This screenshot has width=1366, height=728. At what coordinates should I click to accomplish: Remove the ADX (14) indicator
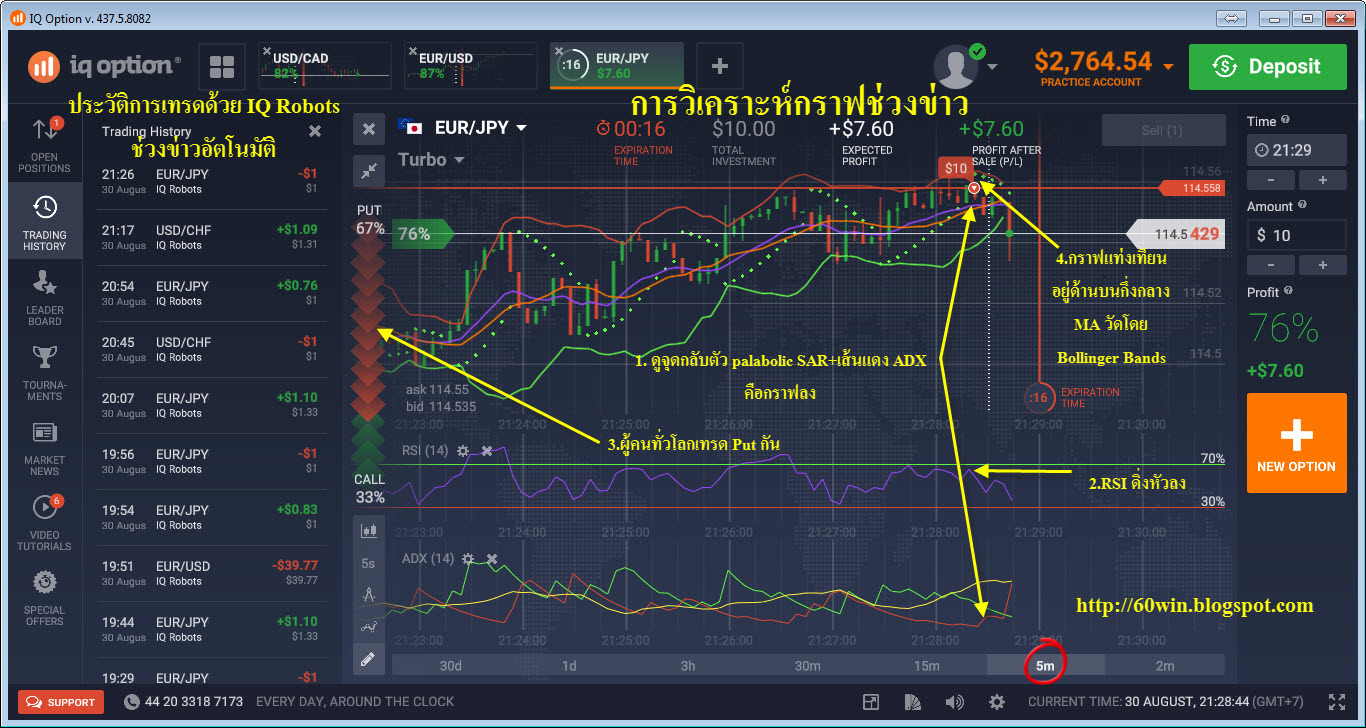coord(492,559)
